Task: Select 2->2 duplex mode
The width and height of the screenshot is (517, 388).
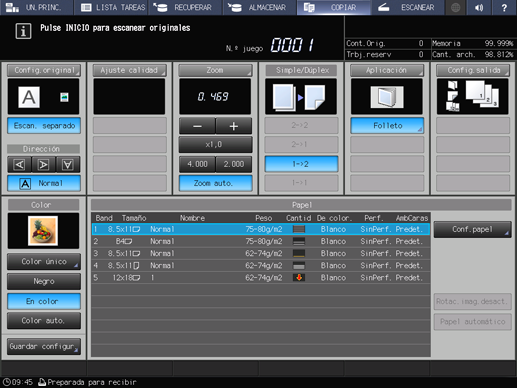Action: [x=301, y=125]
